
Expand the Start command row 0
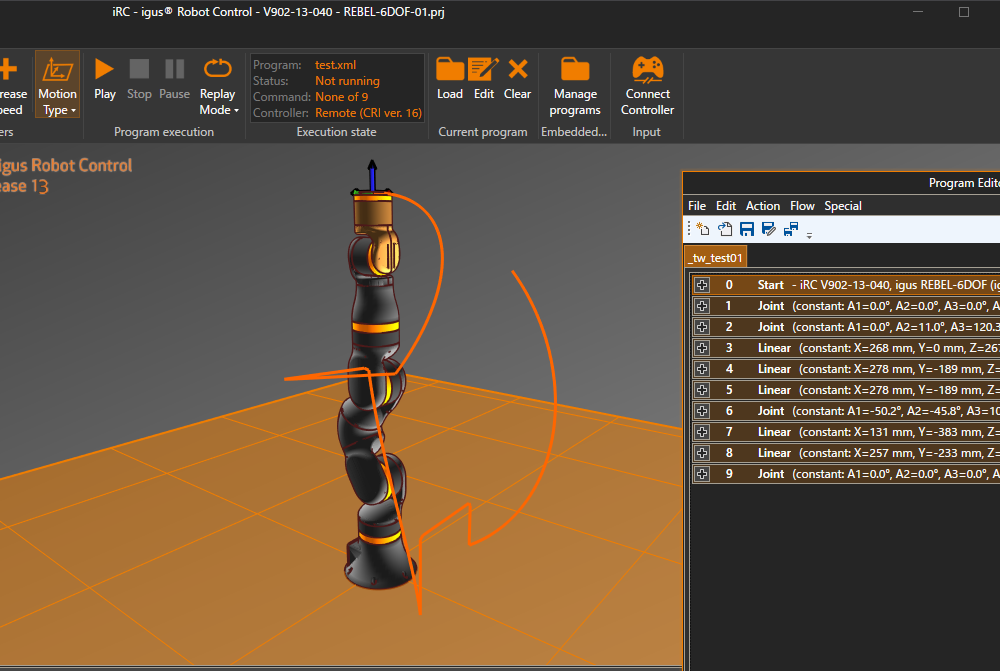[702, 285]
